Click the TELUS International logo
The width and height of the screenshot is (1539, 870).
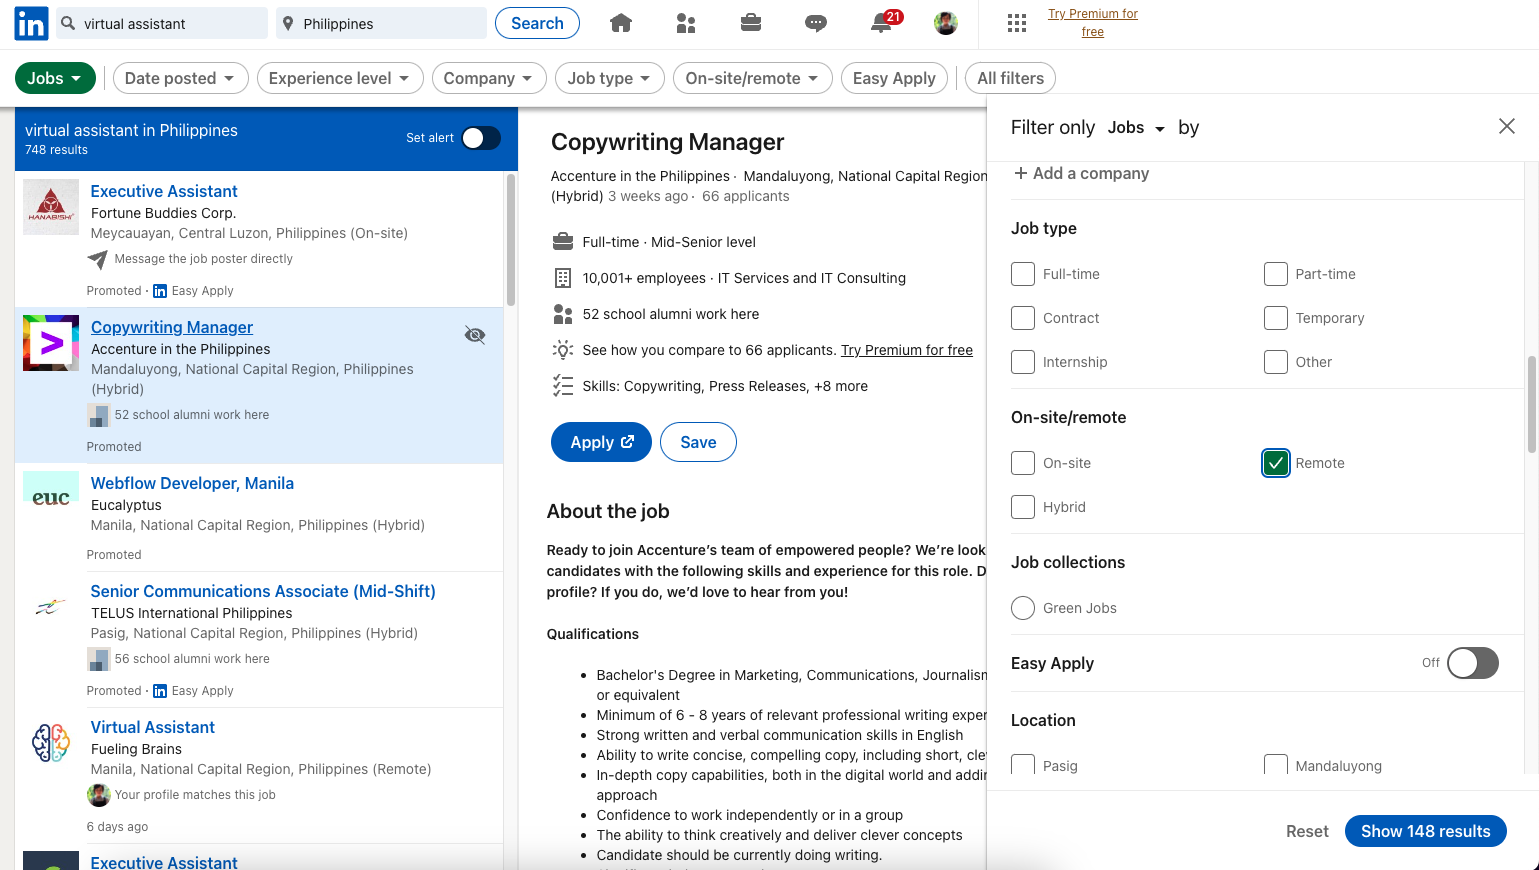tap(51, 607)
